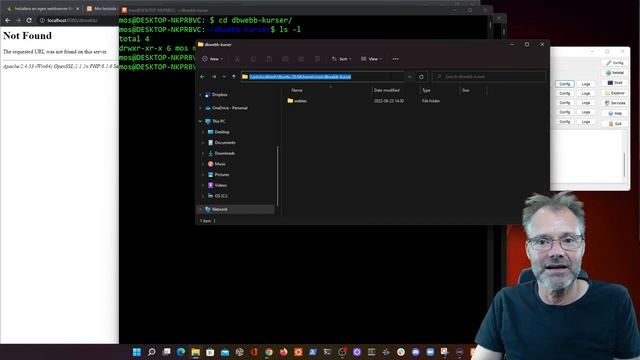Open File Explorer from the taskbar
640x360 pixels.
click(196, 352)
